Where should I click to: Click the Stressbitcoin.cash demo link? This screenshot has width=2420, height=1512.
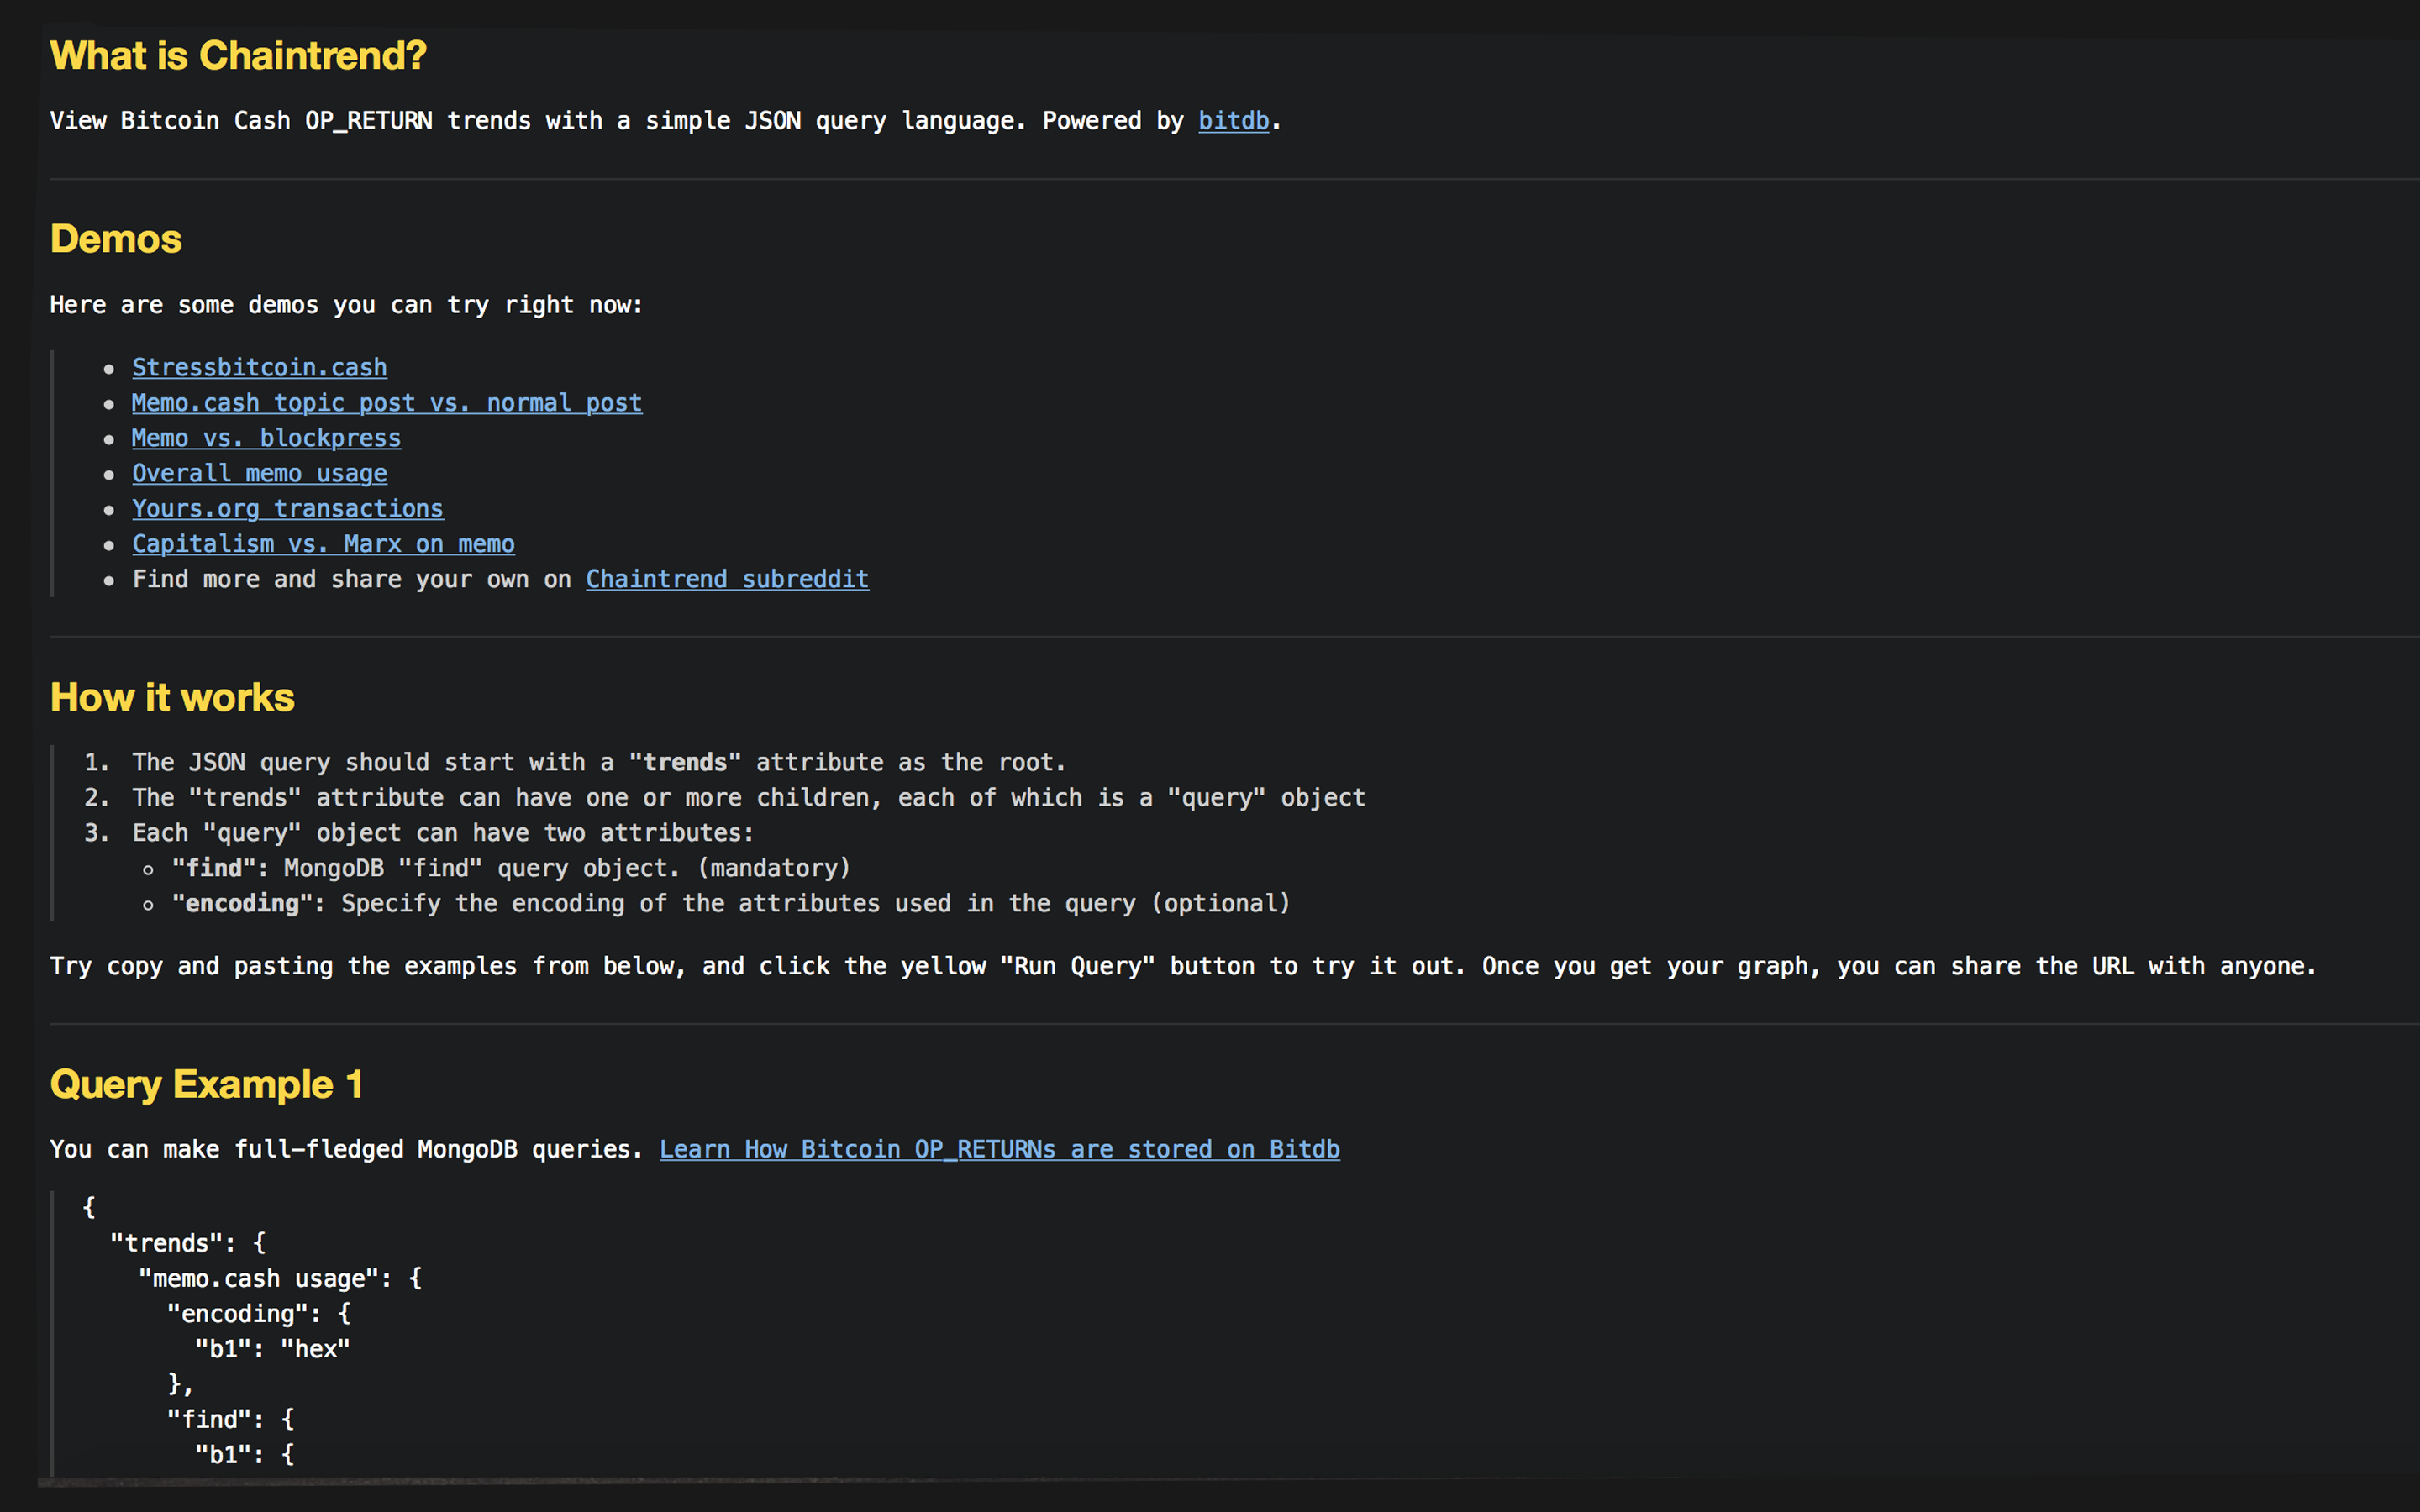tap(260, 368)
